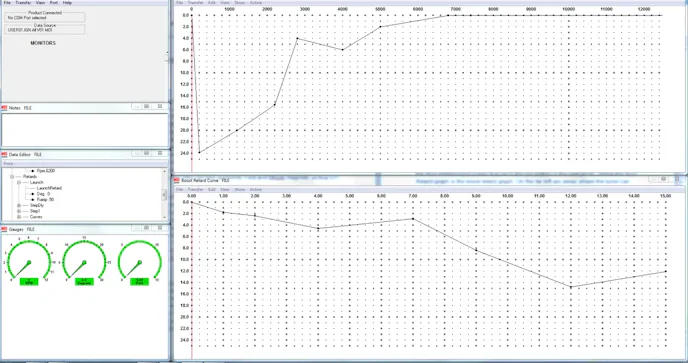Select boost curve point at 1.00 psi
This screenshot has height=363, width=688.
(x=223, y=212)
